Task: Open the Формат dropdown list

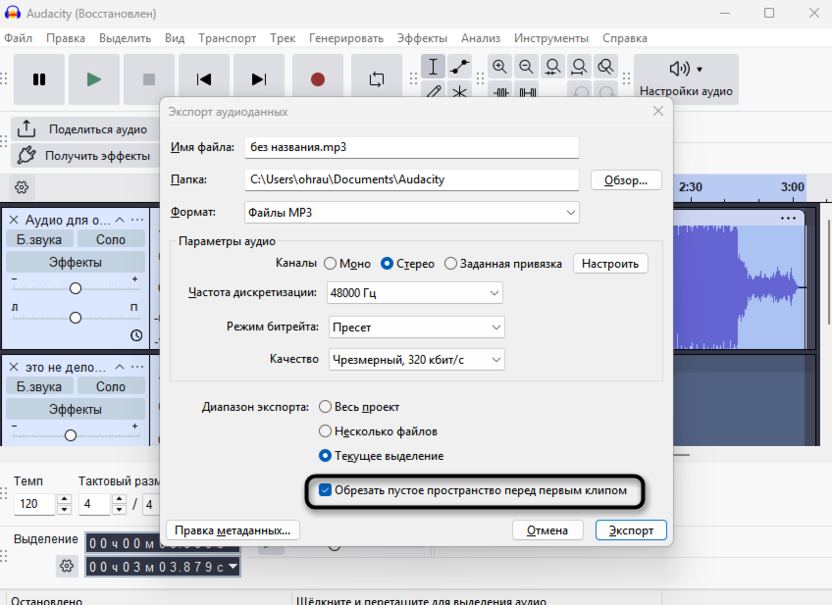Action: [x=411, y=212]
